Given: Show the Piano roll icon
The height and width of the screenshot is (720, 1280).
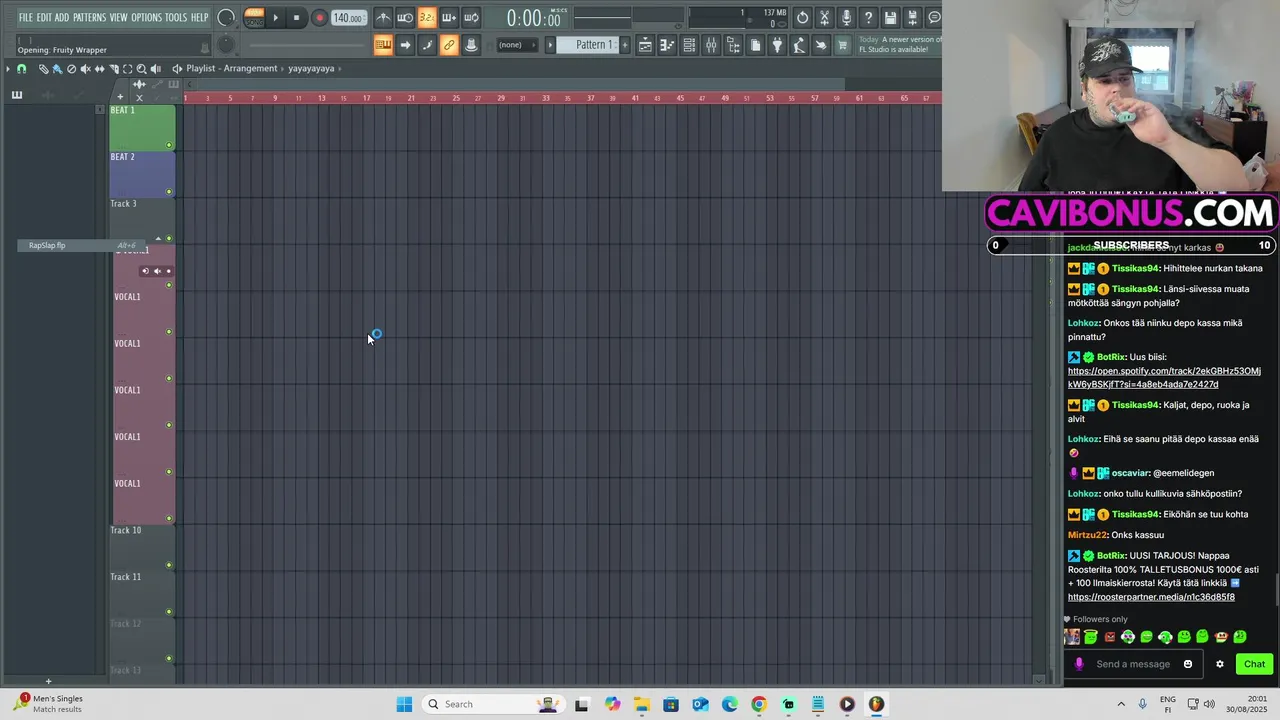Looking at the screenshot, I should point(667,45).
